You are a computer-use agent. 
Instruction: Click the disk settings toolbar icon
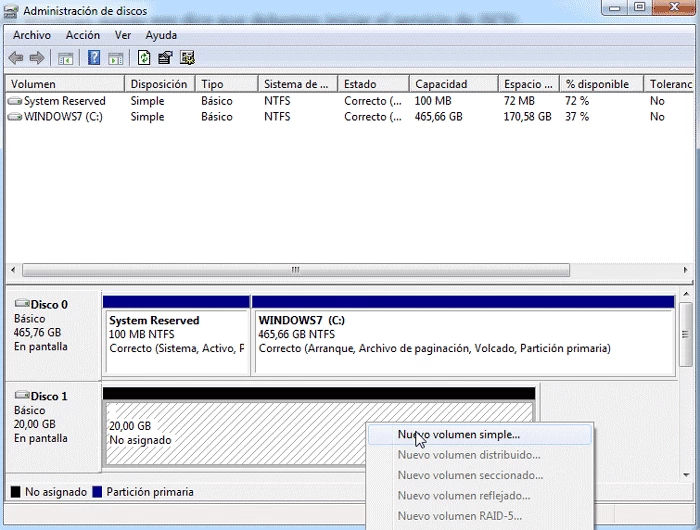click(x=187, y=58)
